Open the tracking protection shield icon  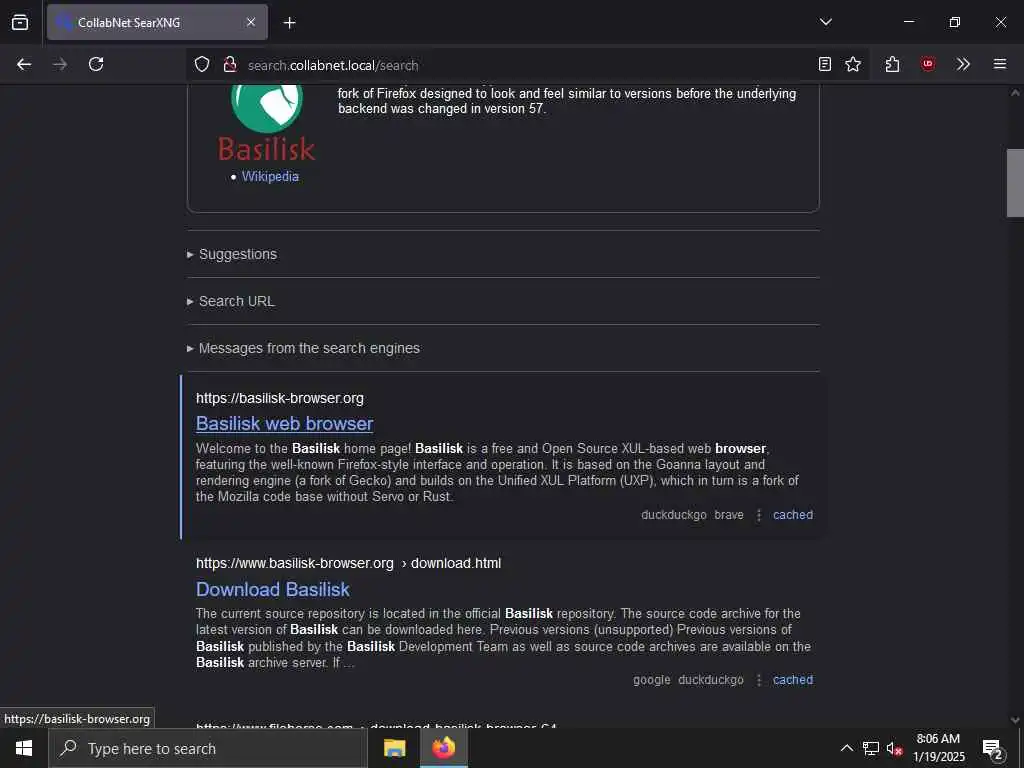tap(202, 64)
